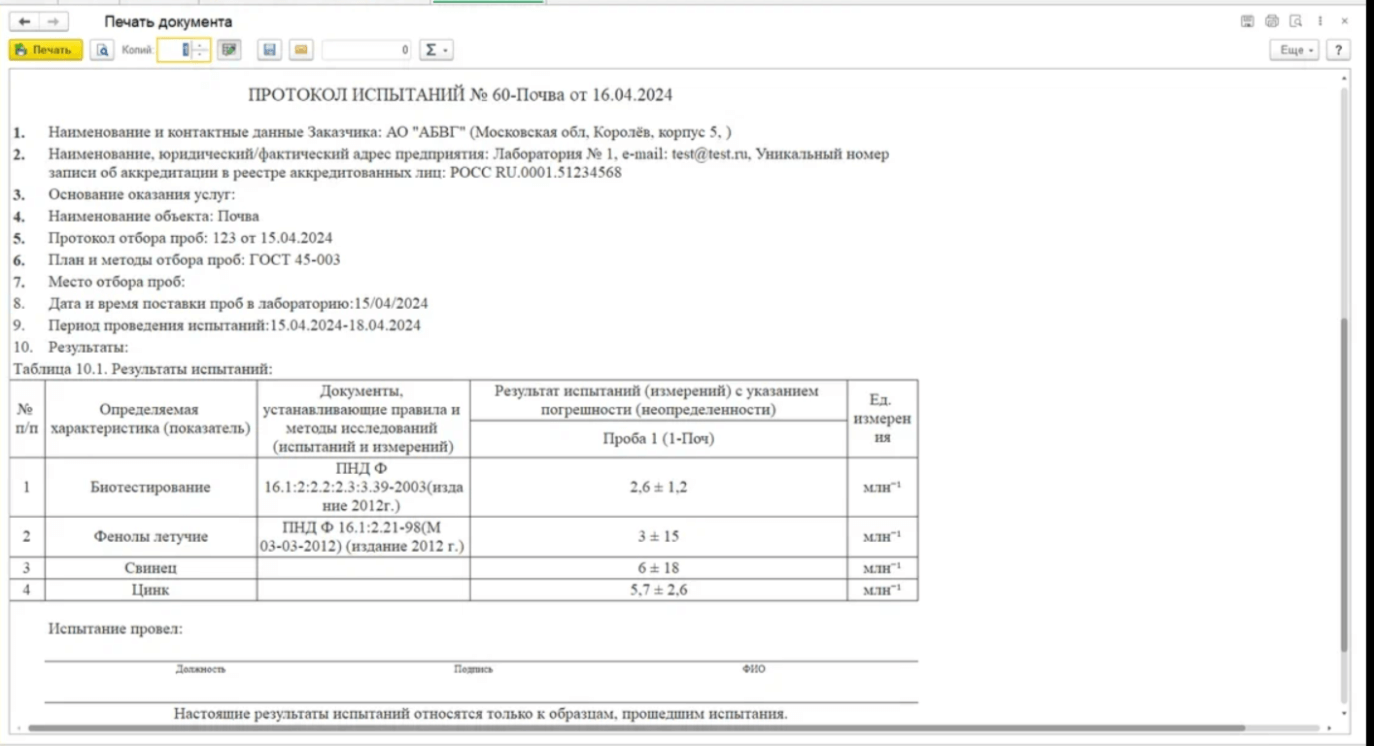Image resolution: width=1374 pixels, height=746 pixels.
Task: Save document with floppy disk toolbar icon
Action: [268, 50]
